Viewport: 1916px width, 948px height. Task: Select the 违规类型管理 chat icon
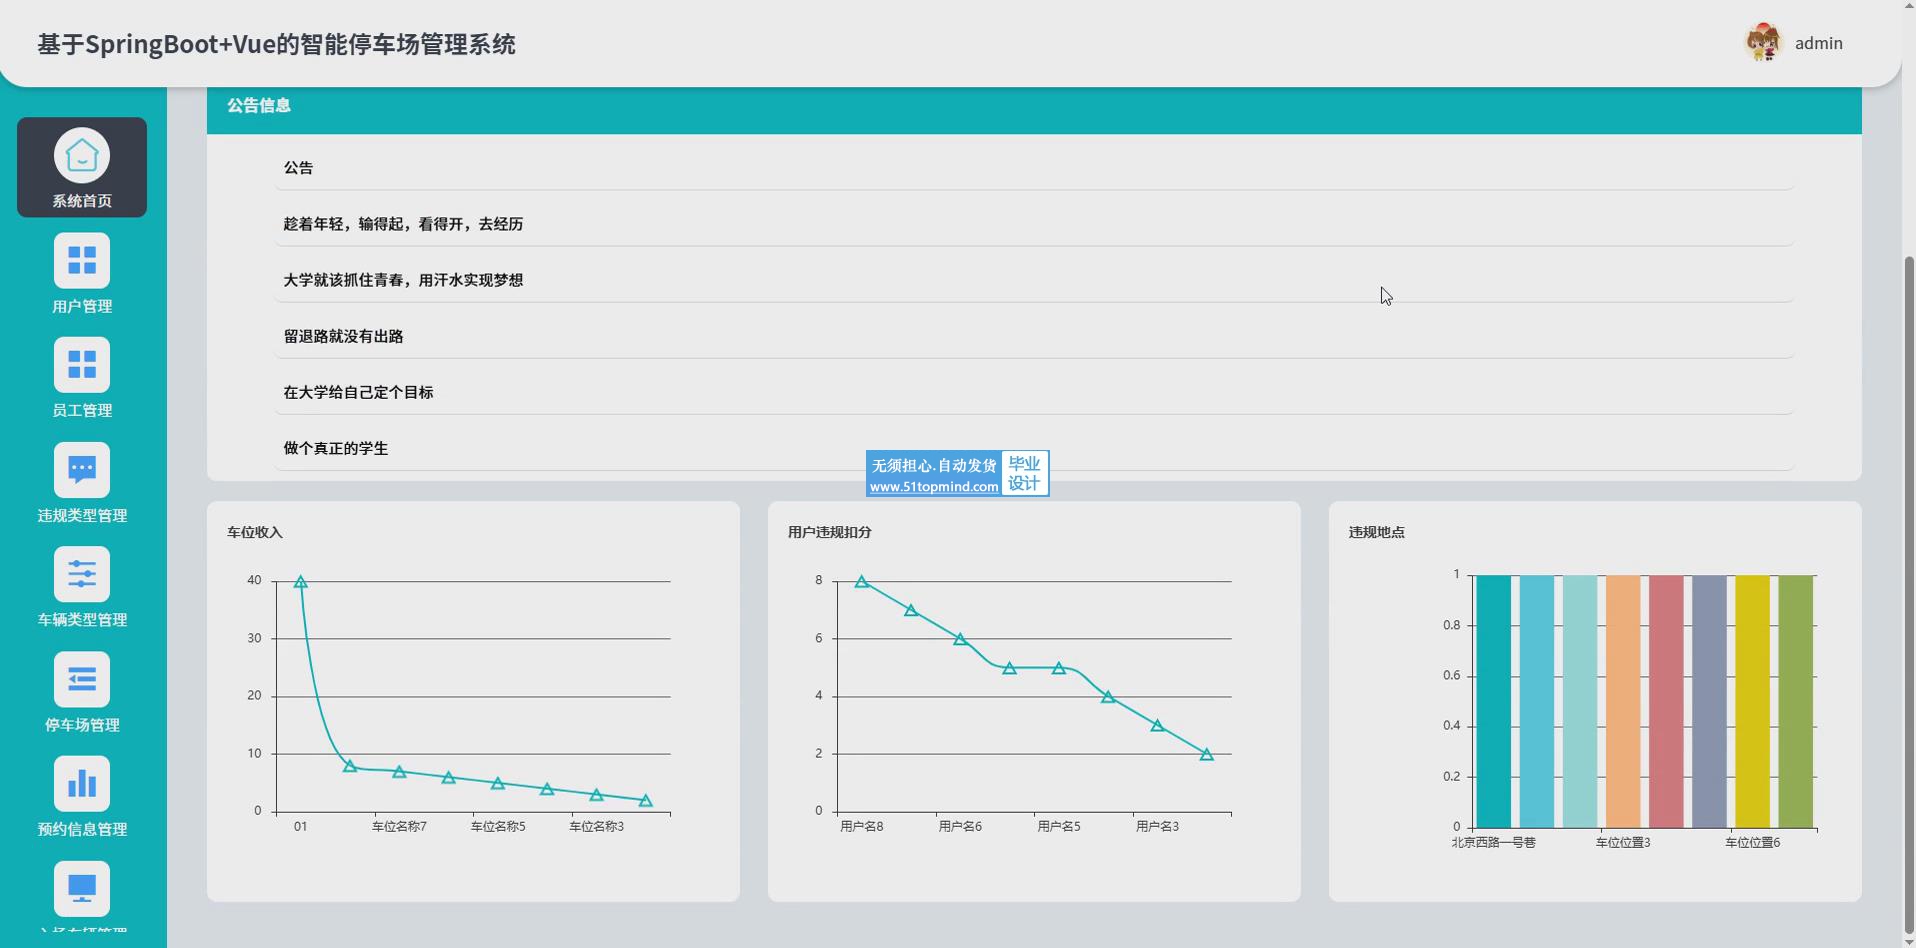point(82,470)
